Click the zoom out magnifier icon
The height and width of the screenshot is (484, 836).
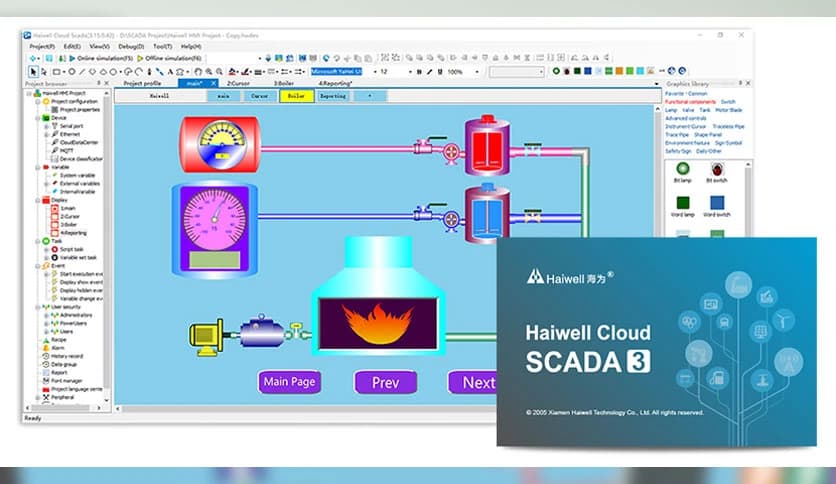click(x=219, y=71)
